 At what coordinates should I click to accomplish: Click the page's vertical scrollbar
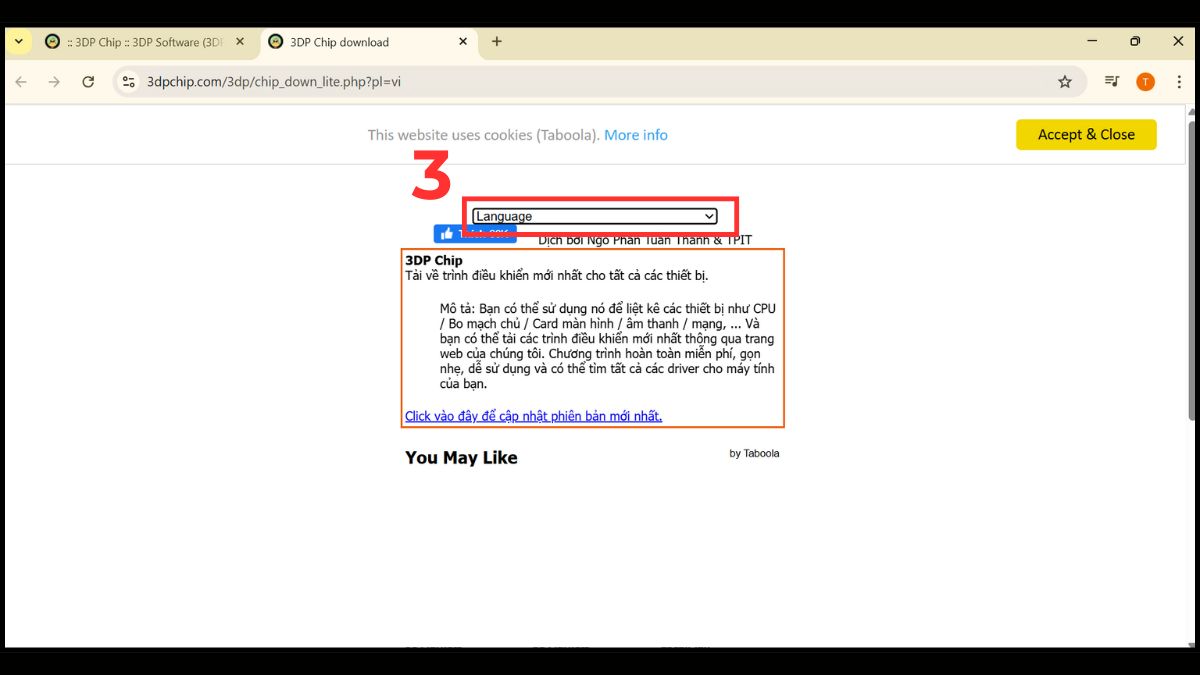pos(1191,270)
